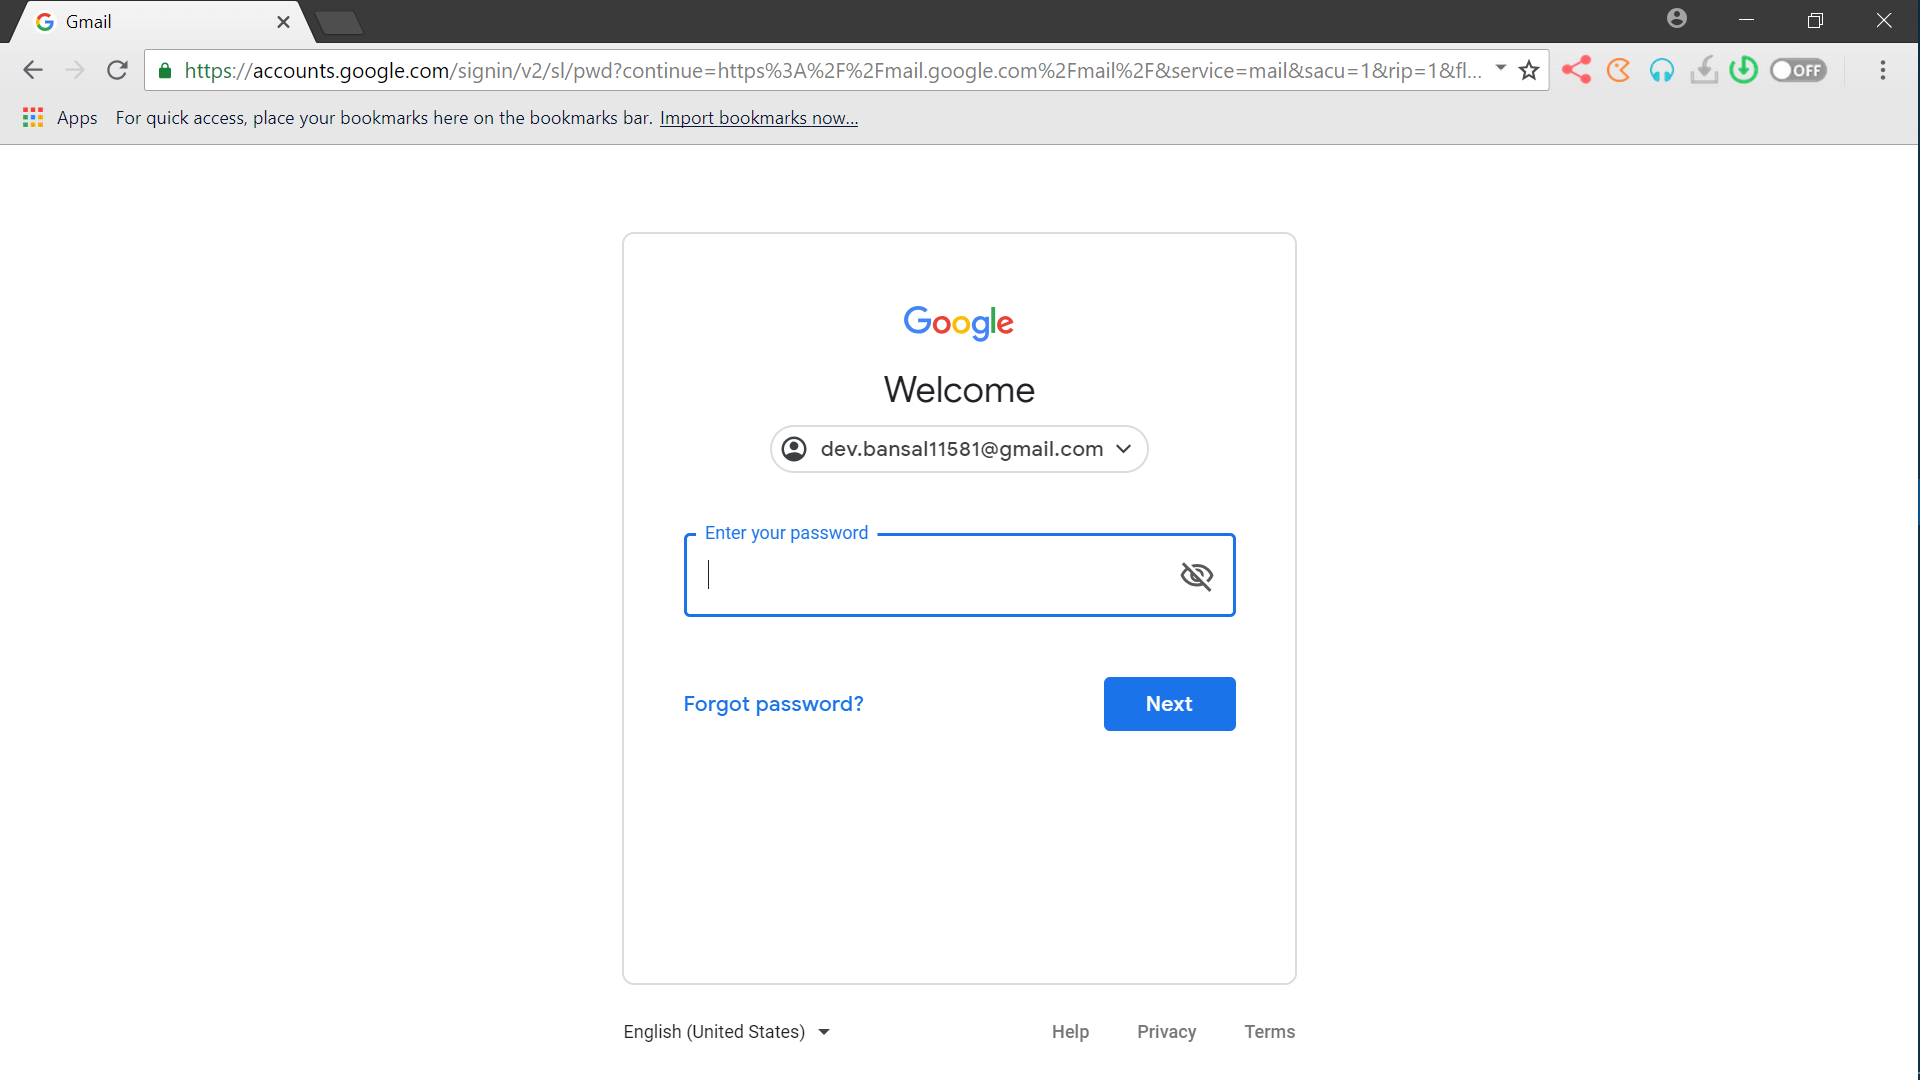Viewport: 1920px width, 1080px height.
Task: Click Import bookmarks now link
Action: (x=760, y=116)
